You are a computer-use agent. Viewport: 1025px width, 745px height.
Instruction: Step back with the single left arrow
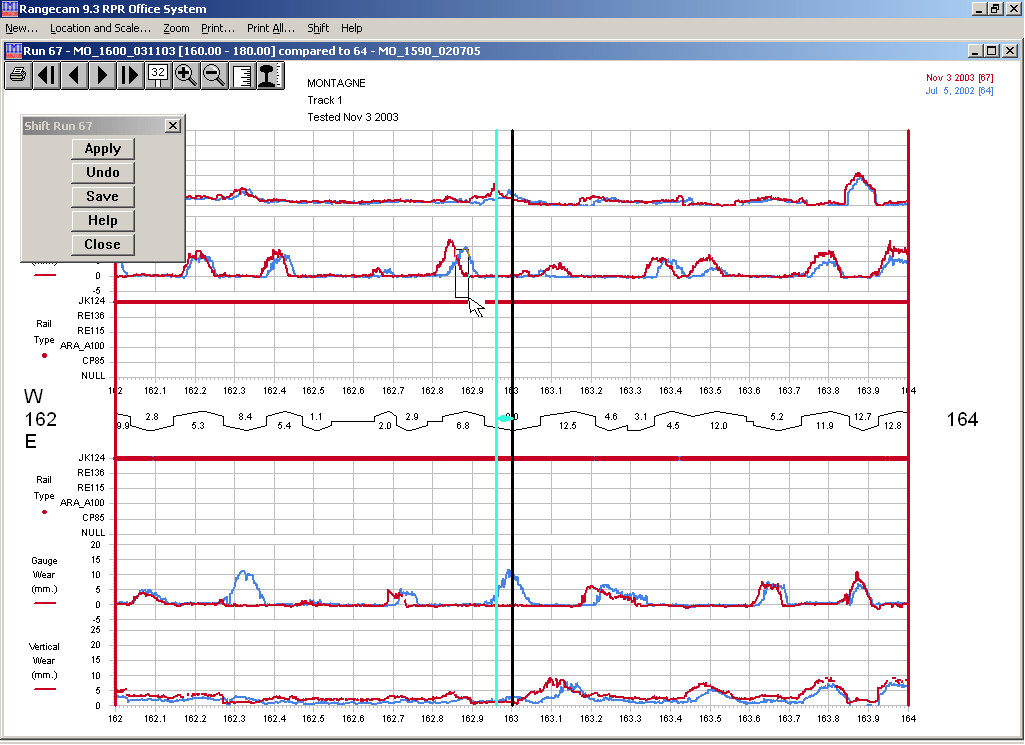tap(74, 75)
